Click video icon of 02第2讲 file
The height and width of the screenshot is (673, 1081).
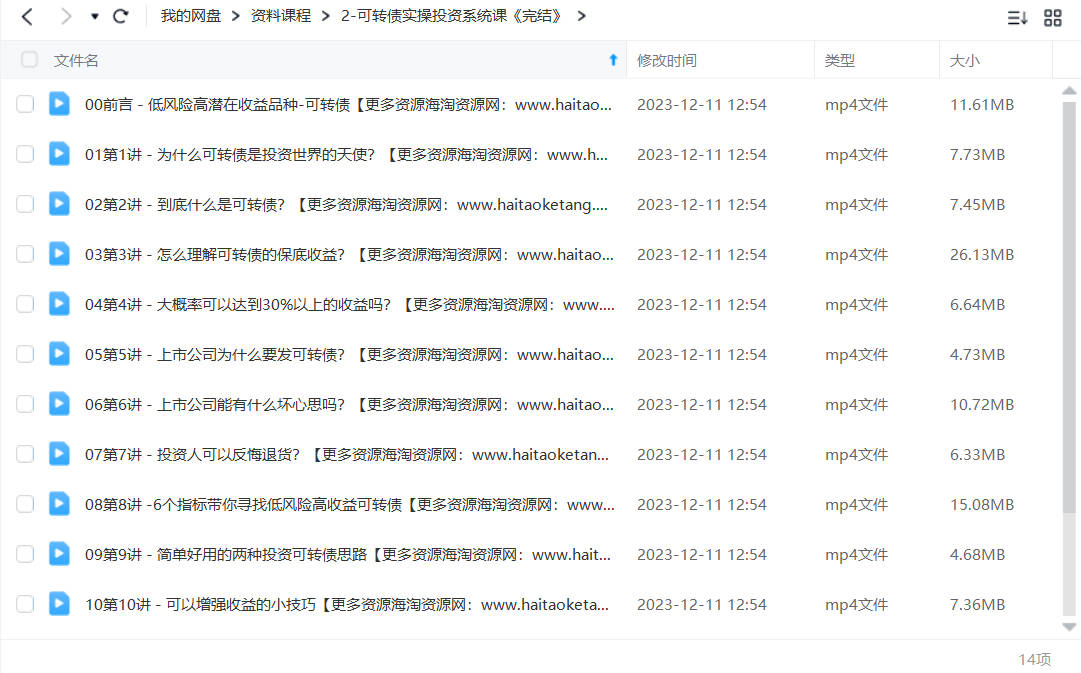coord(59,203)
